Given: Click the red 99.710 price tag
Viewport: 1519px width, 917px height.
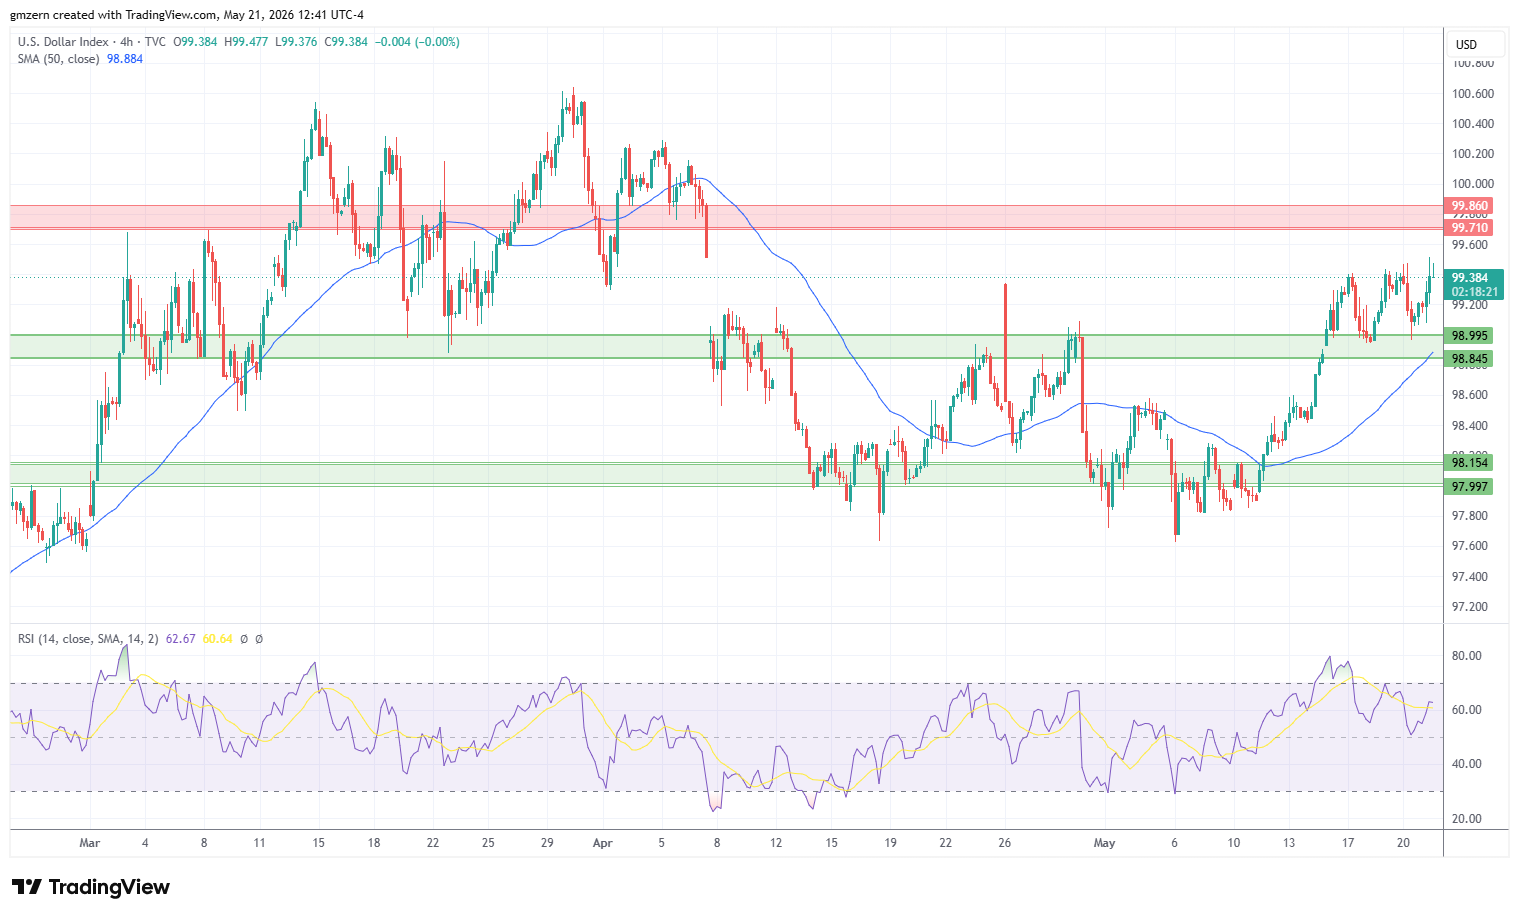Looking at the screenshot, I should point(1470,228).
